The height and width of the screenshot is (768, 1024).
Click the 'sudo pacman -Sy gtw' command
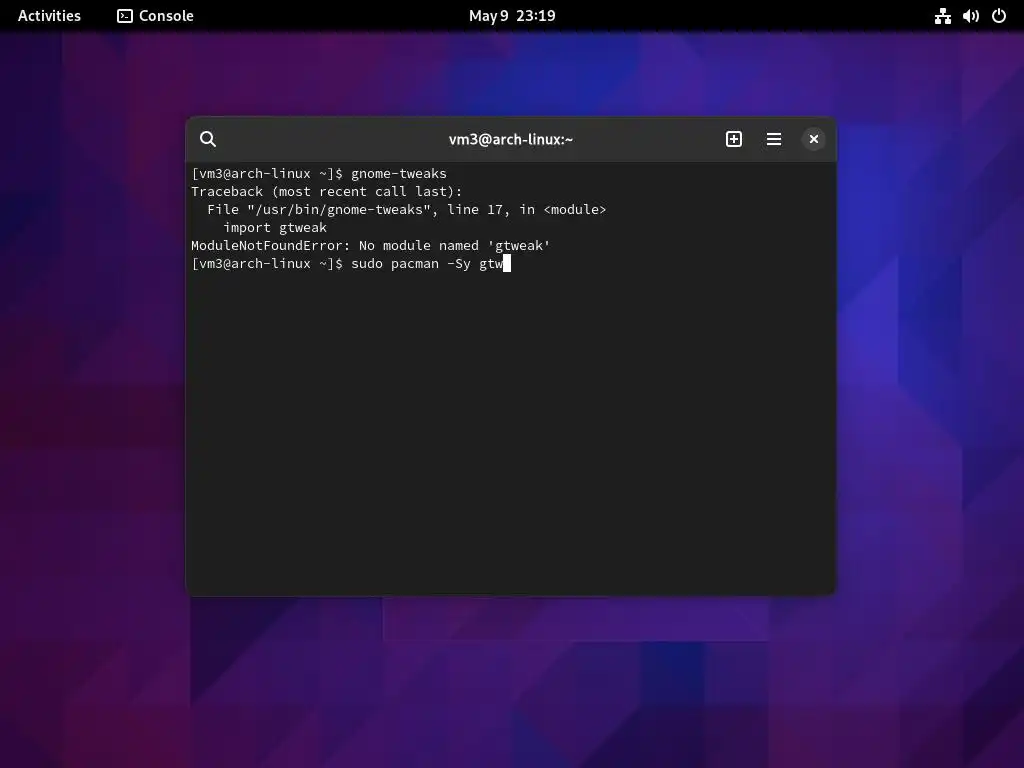(427, 264)
